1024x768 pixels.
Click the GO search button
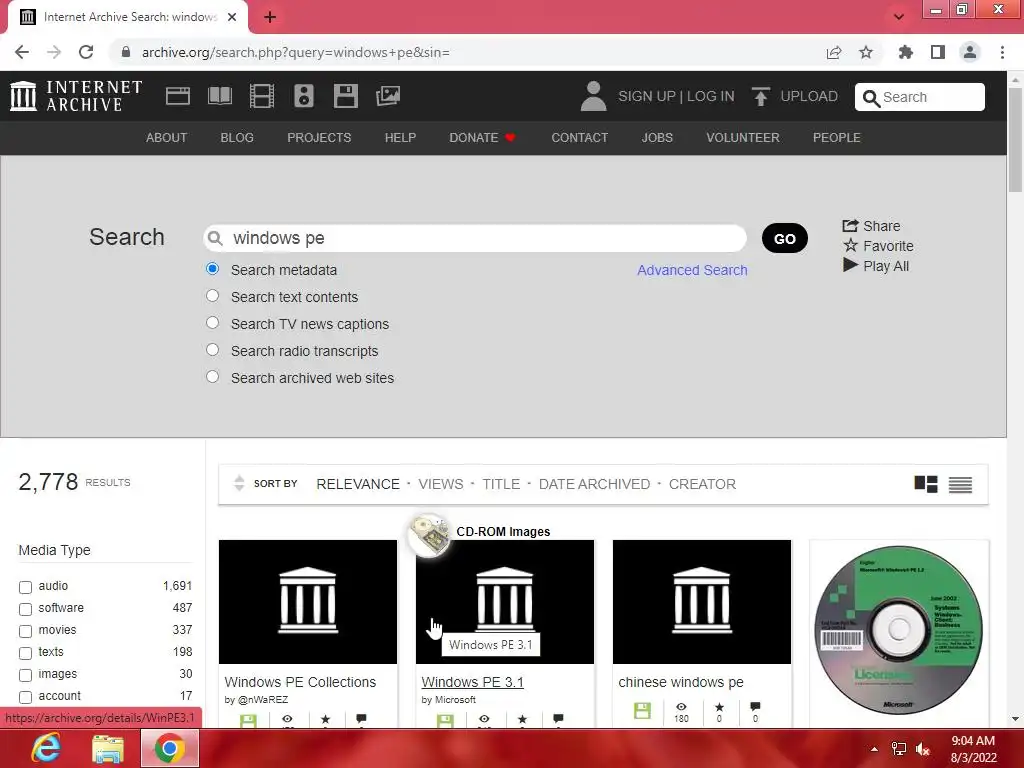[x=784, y=238]
